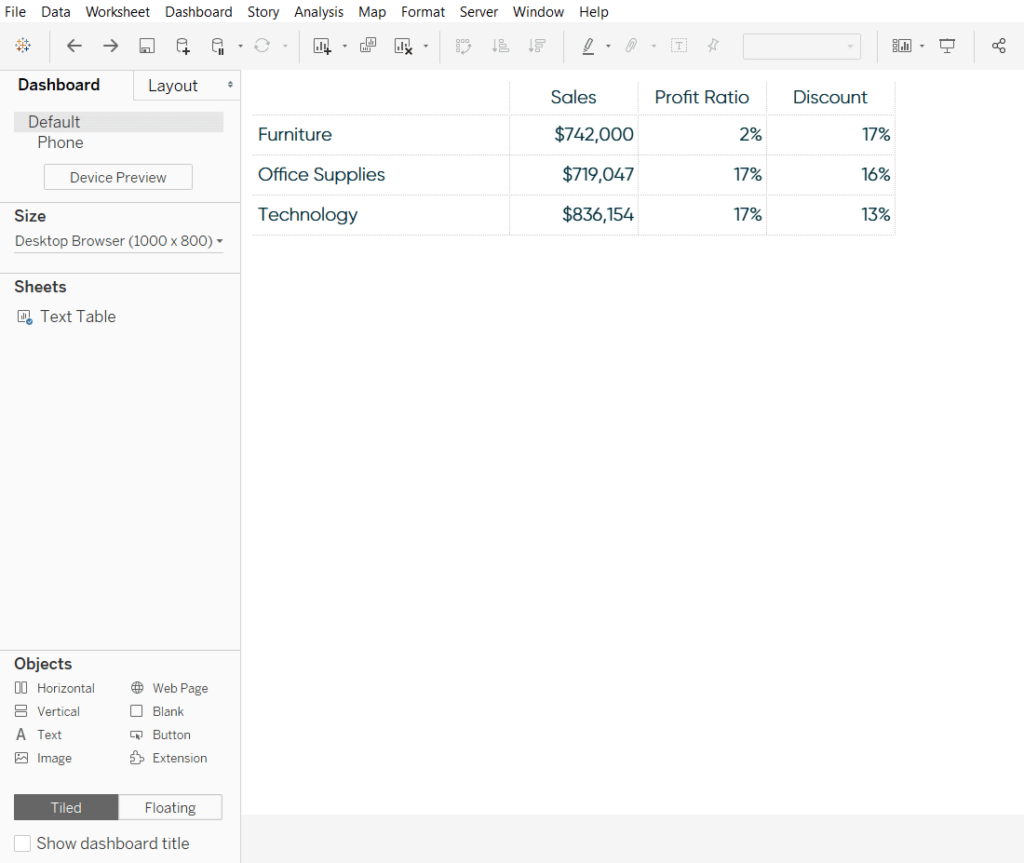The height and width of the screenshot is (863, 1024).
Task: Switch to the Layout tab
Action: pyautogui.click(x=172, y=85)
